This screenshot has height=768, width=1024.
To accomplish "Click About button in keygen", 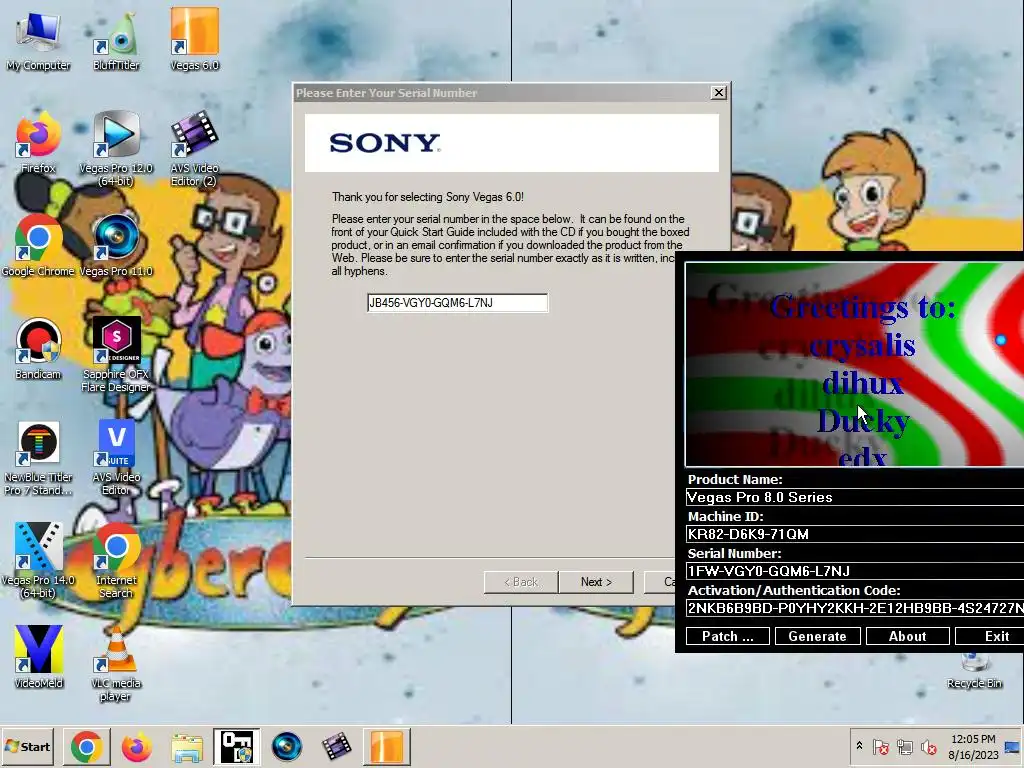I will 907,636.
